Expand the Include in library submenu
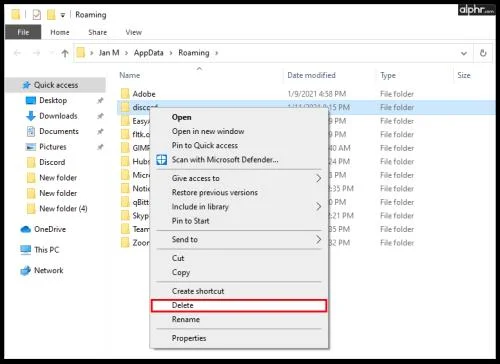Image resolution: width=500 pixels, height=364 pixels. point(239,207)
